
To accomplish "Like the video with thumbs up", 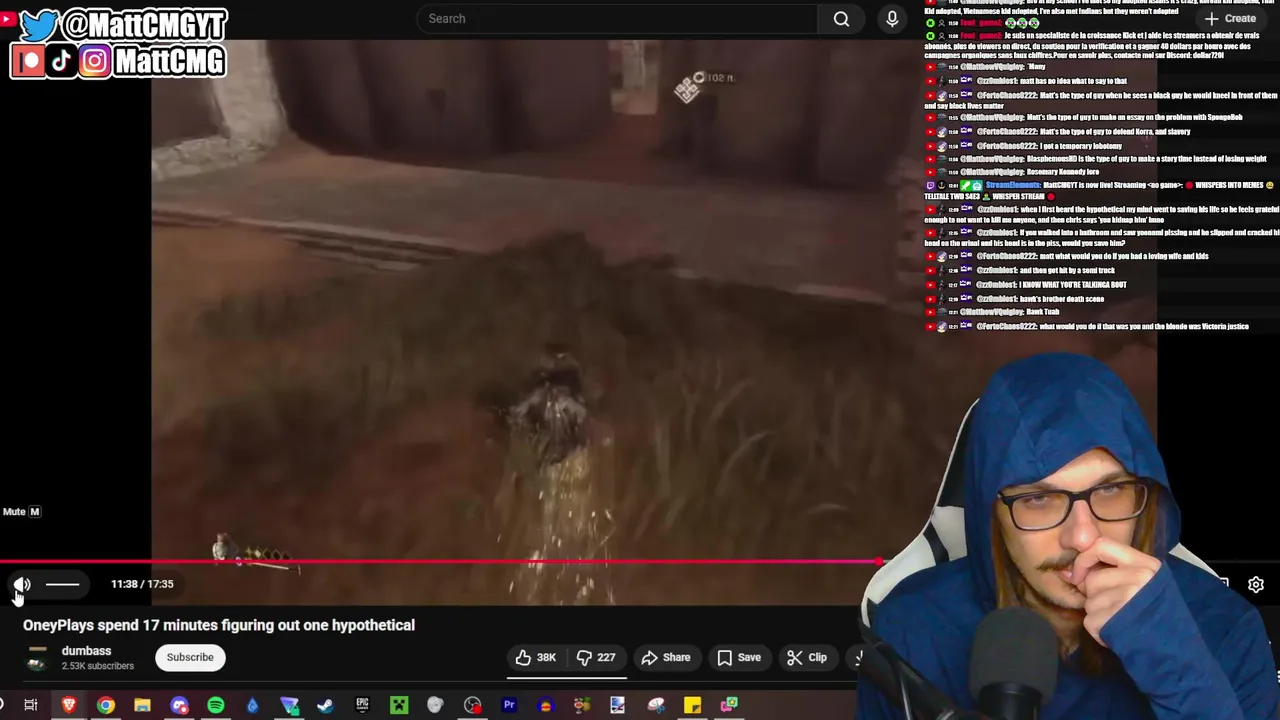I will click(x=535, y=657).
